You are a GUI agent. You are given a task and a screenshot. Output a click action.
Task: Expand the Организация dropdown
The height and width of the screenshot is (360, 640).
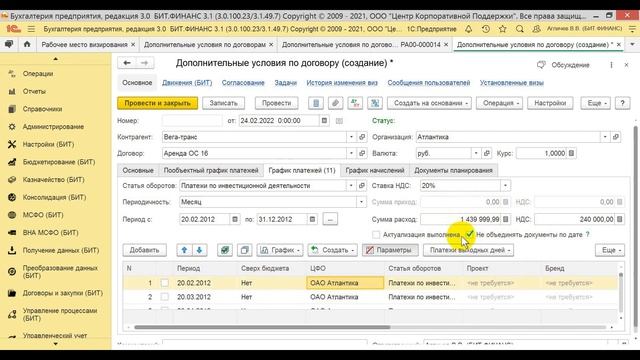coord(605,137)
